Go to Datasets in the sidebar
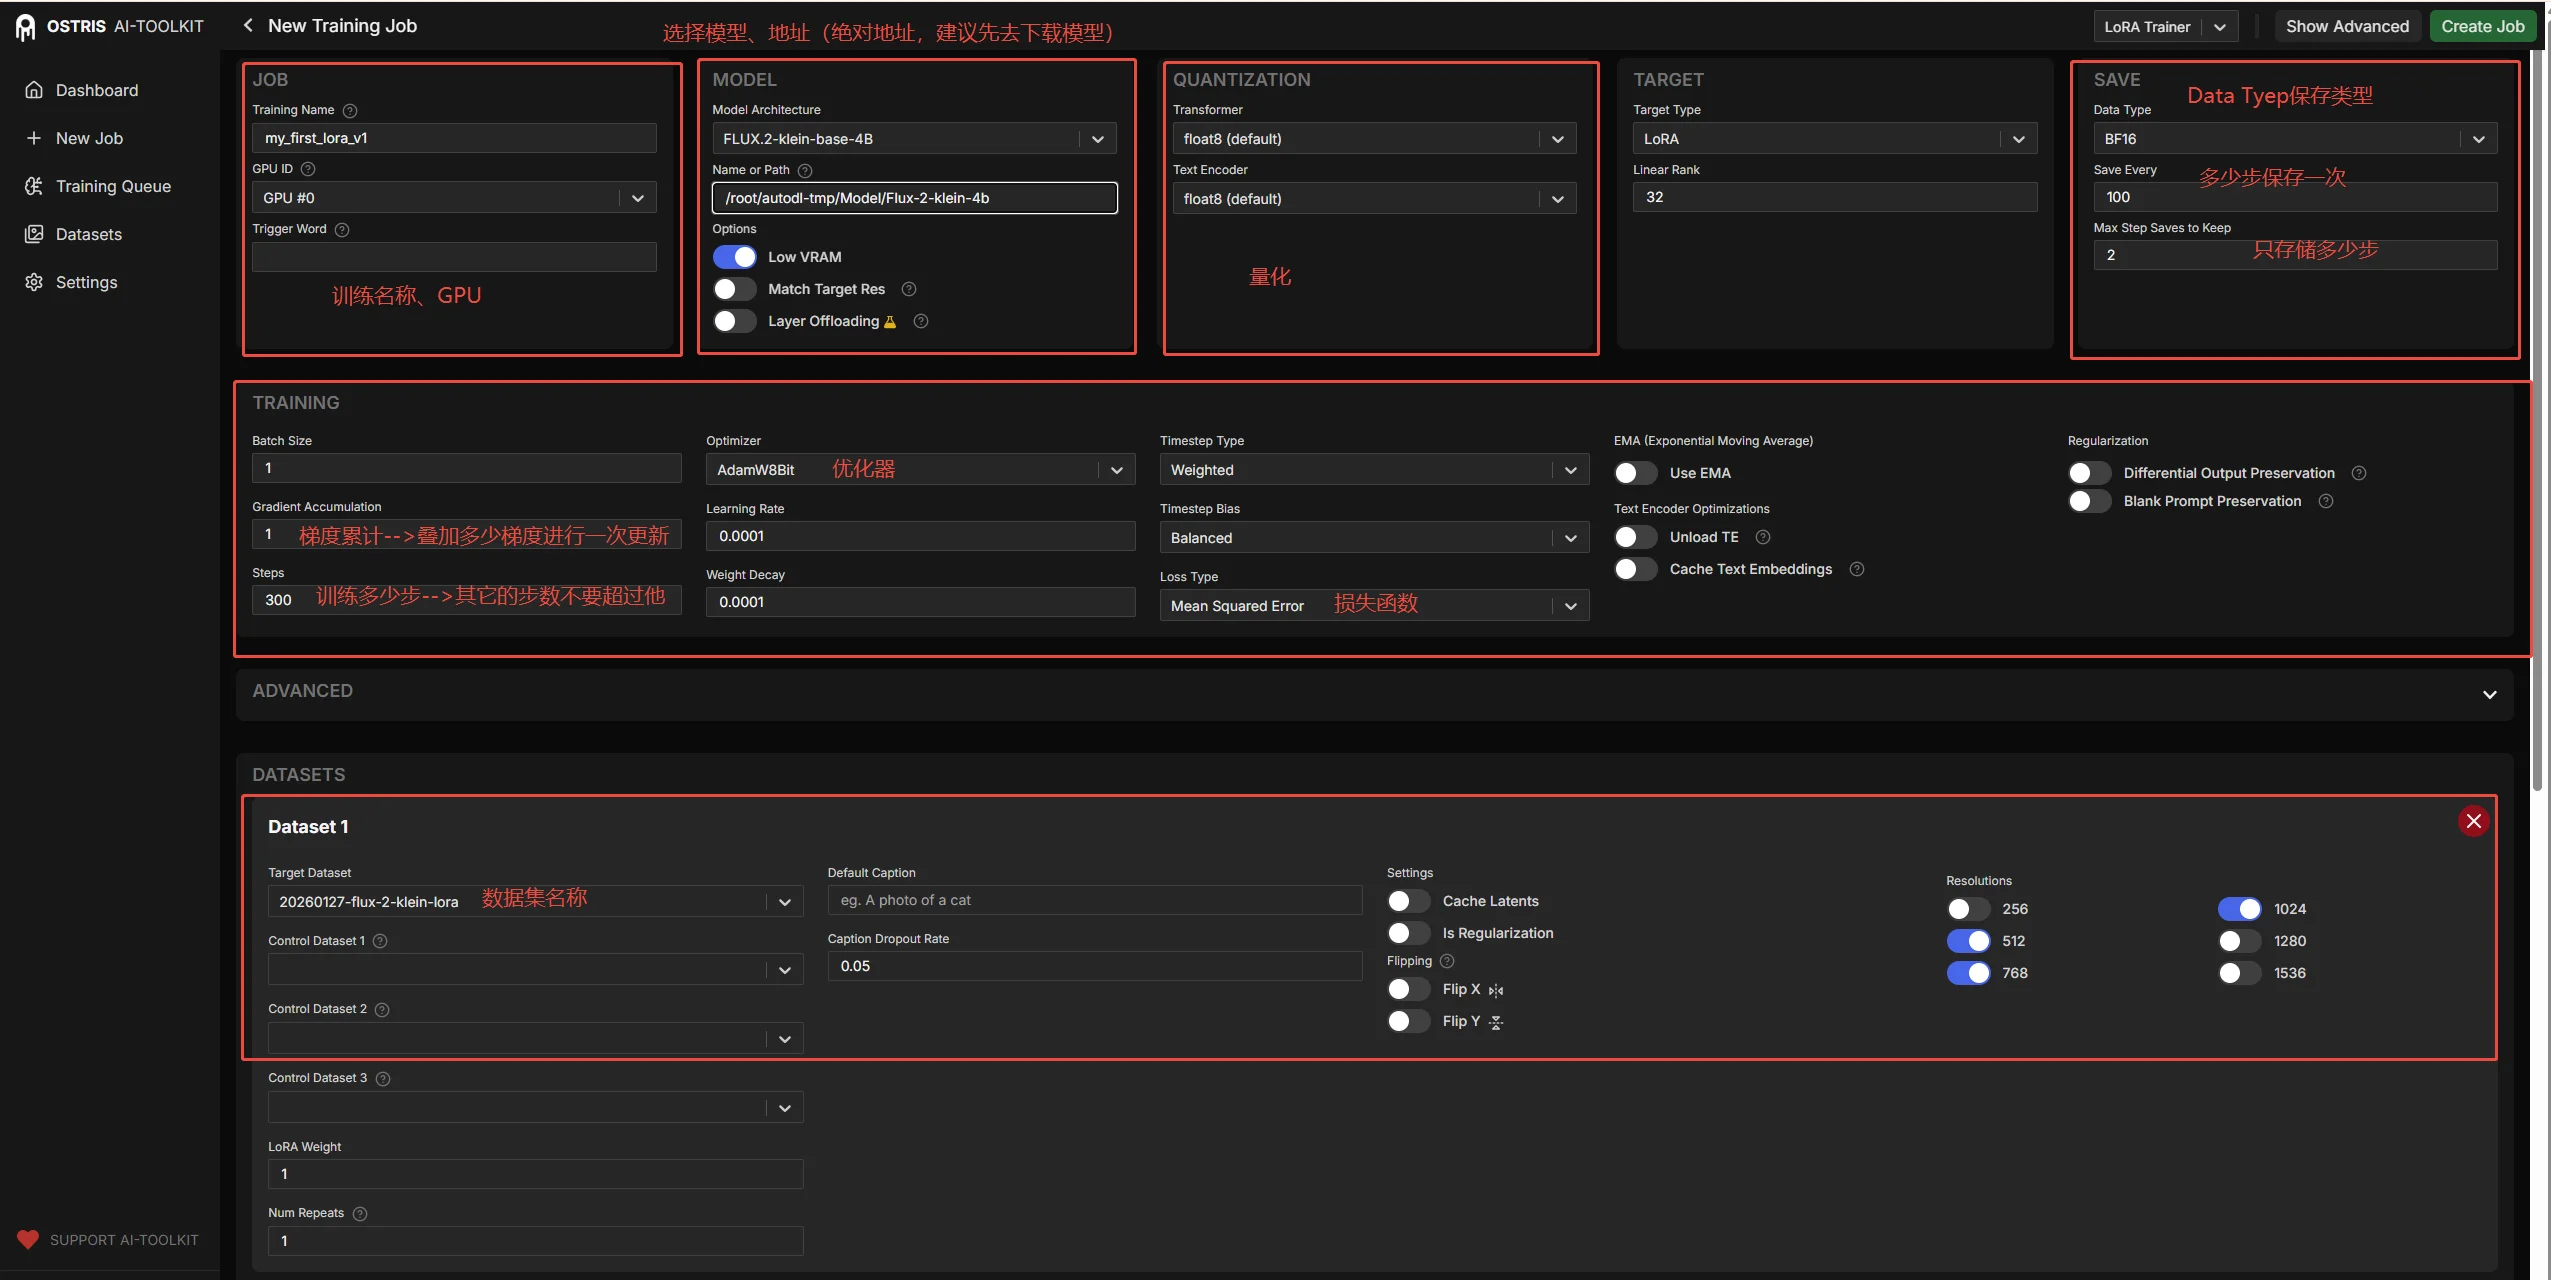 tap(88, 234)
